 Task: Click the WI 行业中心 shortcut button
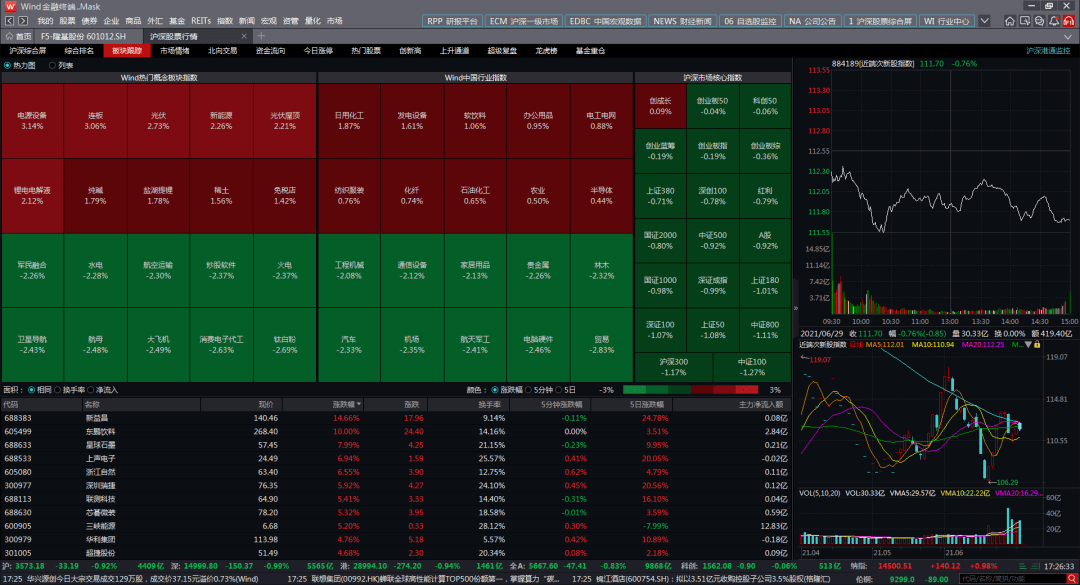pyautogui.click(x=946, y=21)
